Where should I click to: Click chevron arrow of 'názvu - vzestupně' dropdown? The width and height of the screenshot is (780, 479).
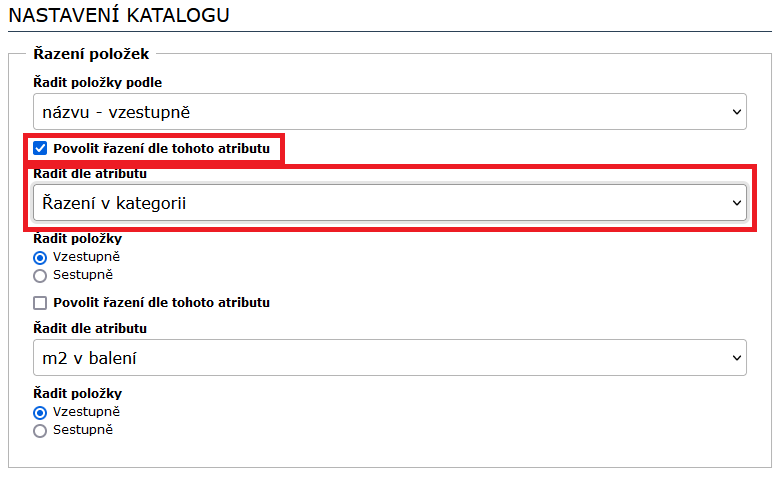(736, 111)
